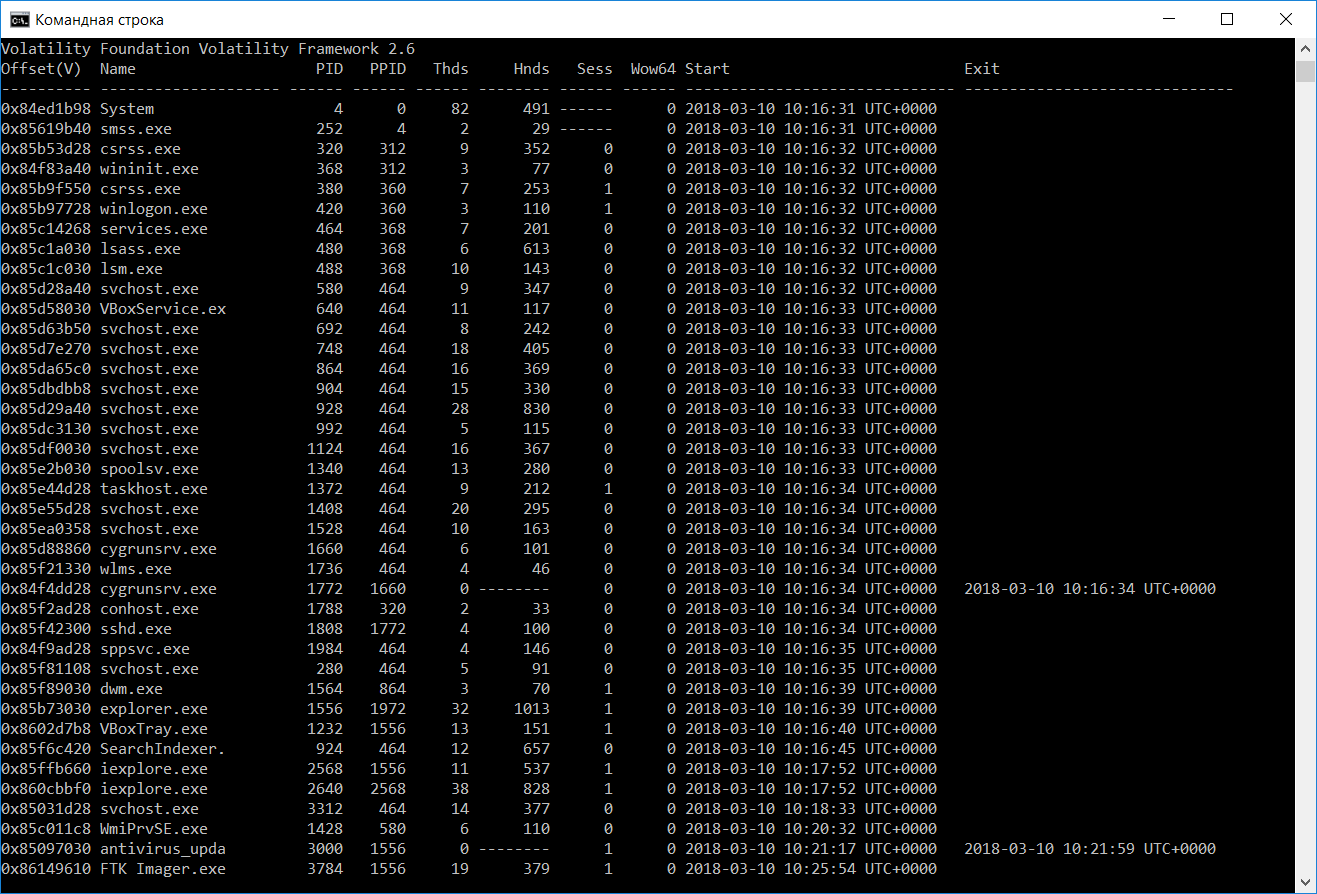Click PID 2640 of iexplore.exe
1317x894 pixels.
point(325,789)
